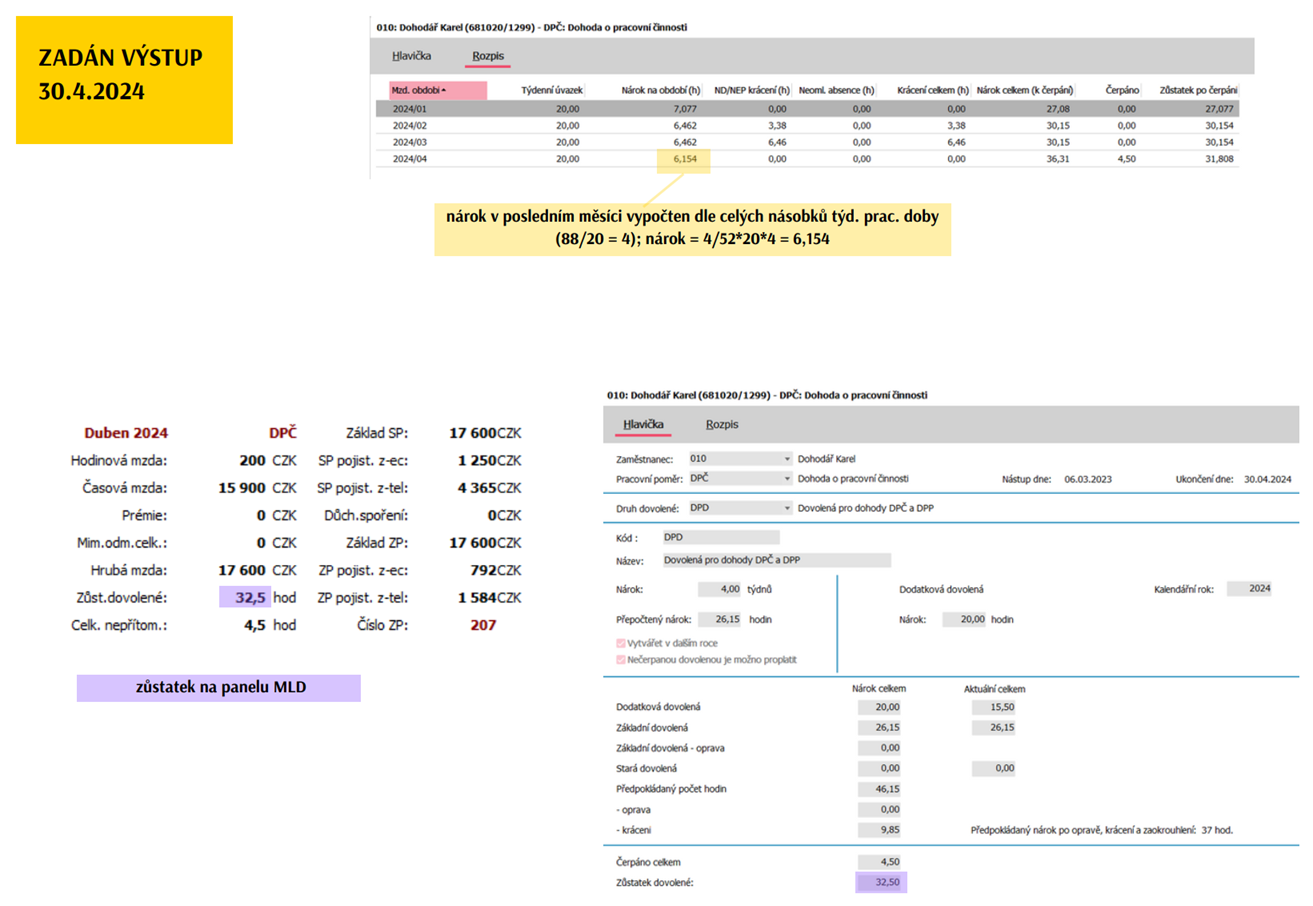Click the Zůstatek po čerpání column header

pyautogui.click(x=1196, y=90)
